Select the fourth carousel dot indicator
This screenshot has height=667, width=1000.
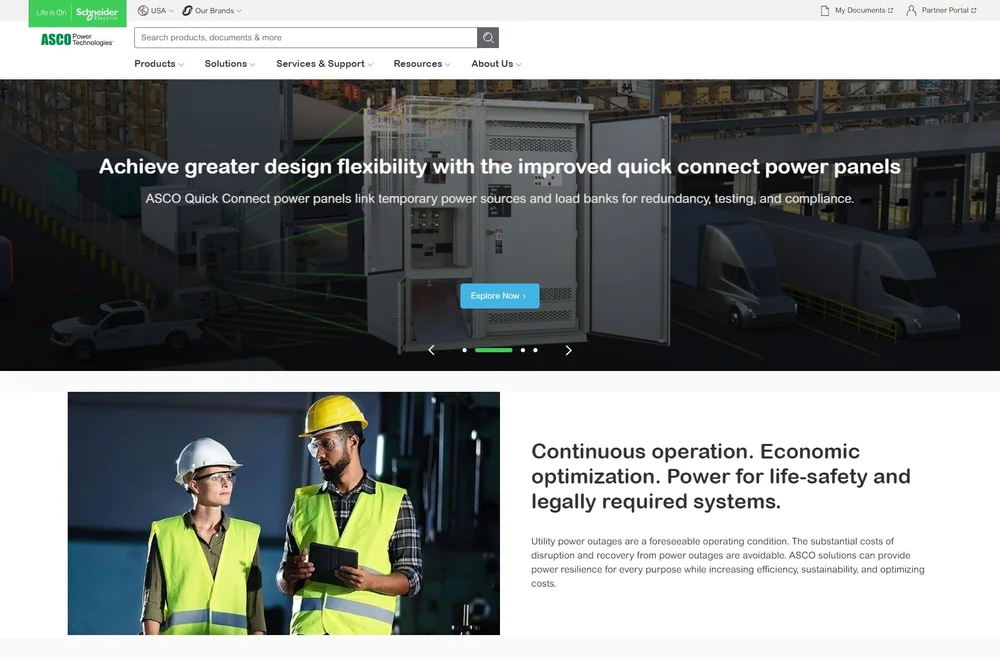pyautogui.click(x=535, y=350)
